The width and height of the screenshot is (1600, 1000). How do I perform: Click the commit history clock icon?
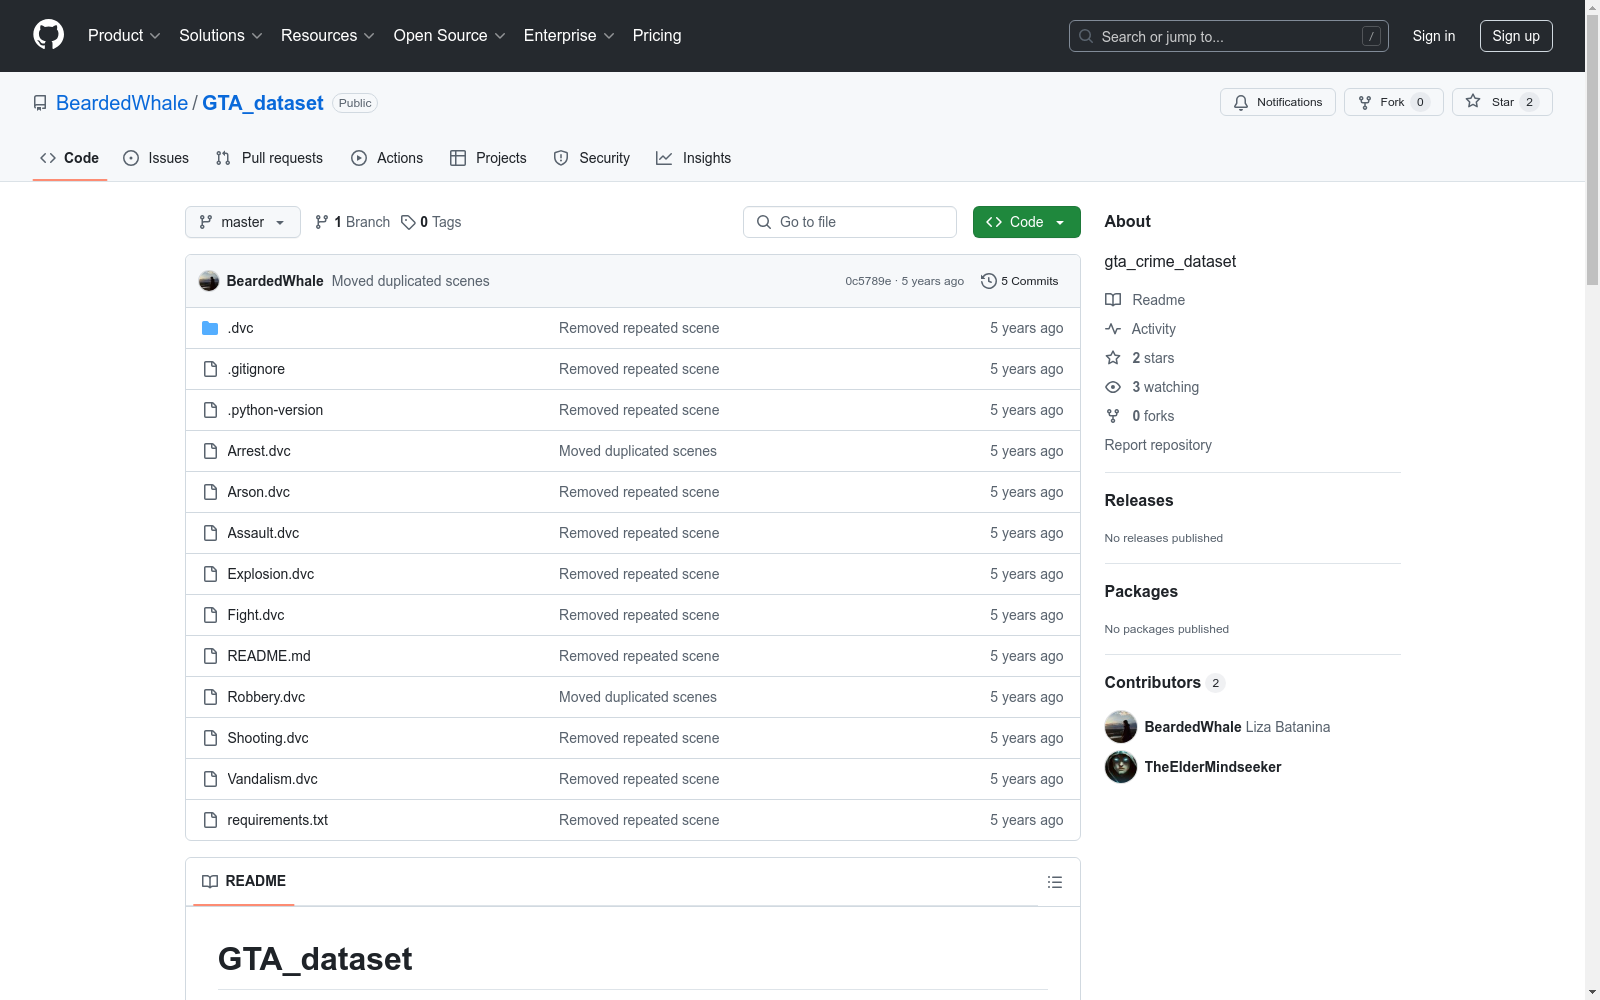tap(989, 281)
